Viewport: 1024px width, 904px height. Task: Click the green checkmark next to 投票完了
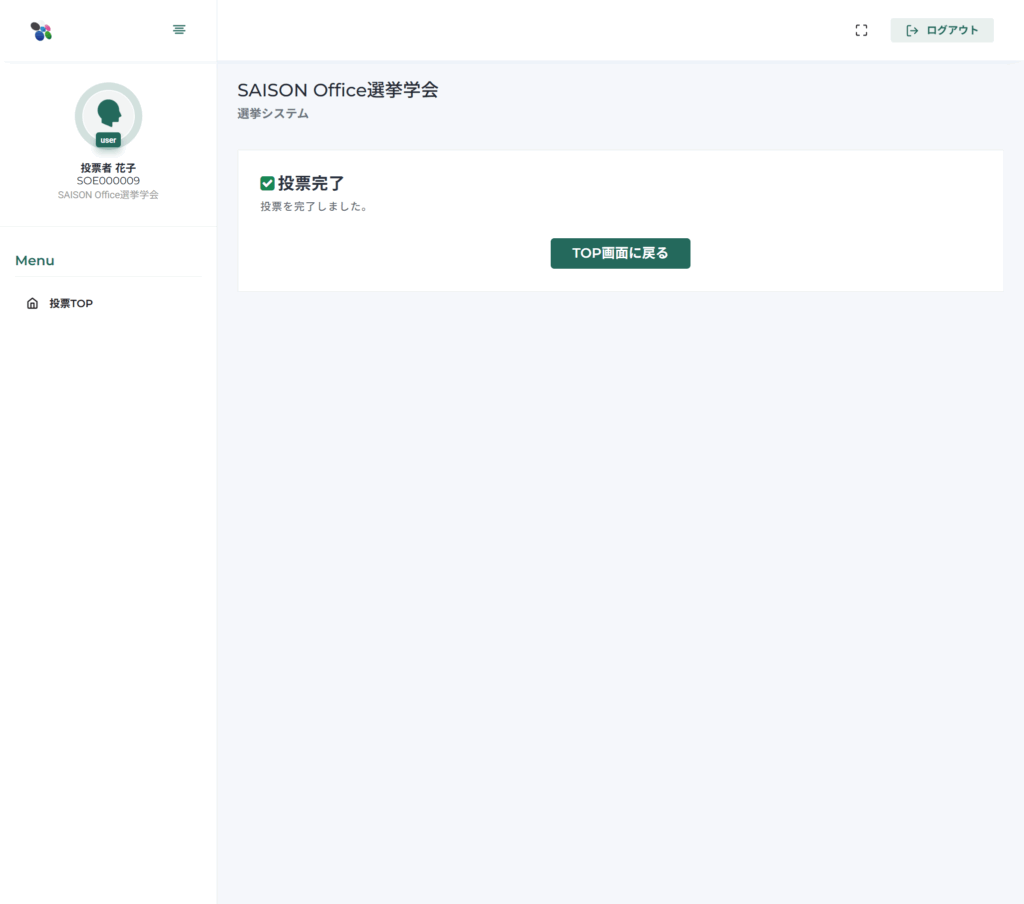(x=267, y=184)
